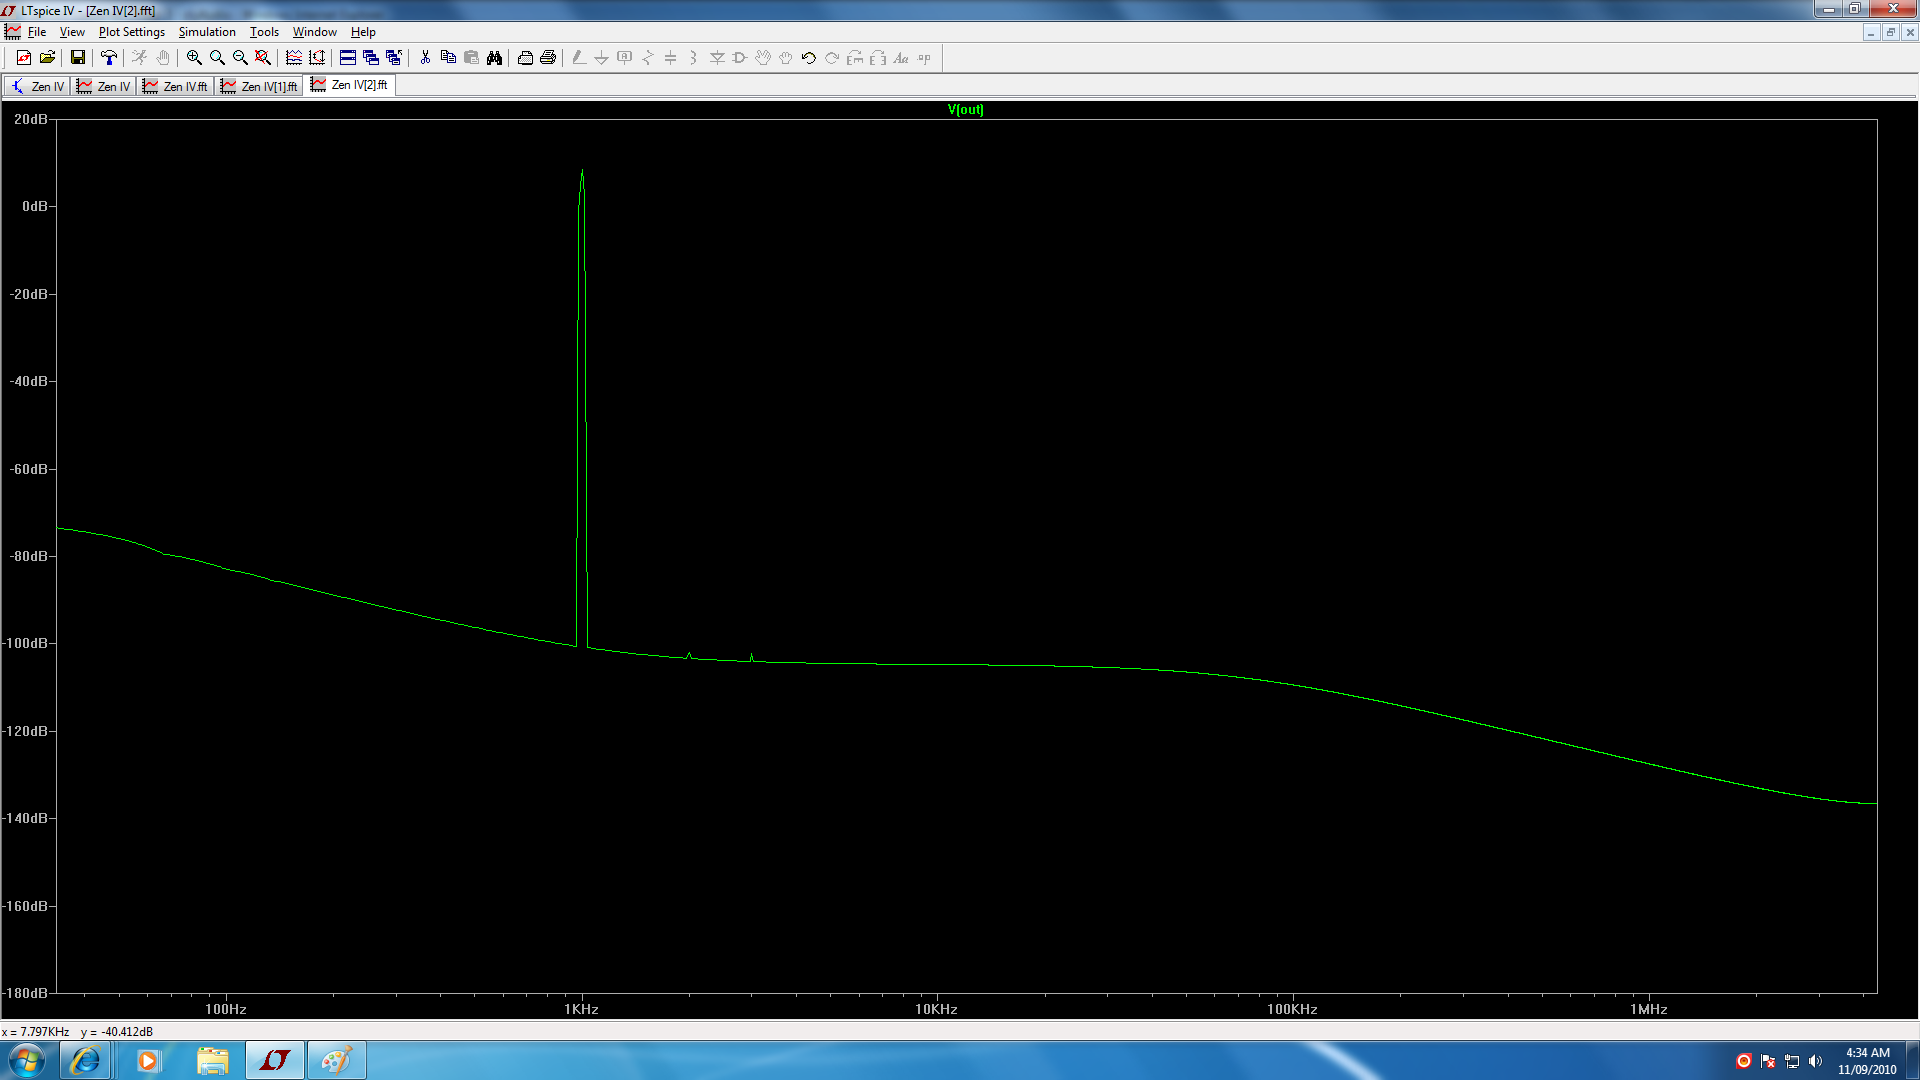Image resolution: width=1920 pixels, height=1080 pixels.
Task: Click the Copy toolbar icon
Action: pos(448,58)
